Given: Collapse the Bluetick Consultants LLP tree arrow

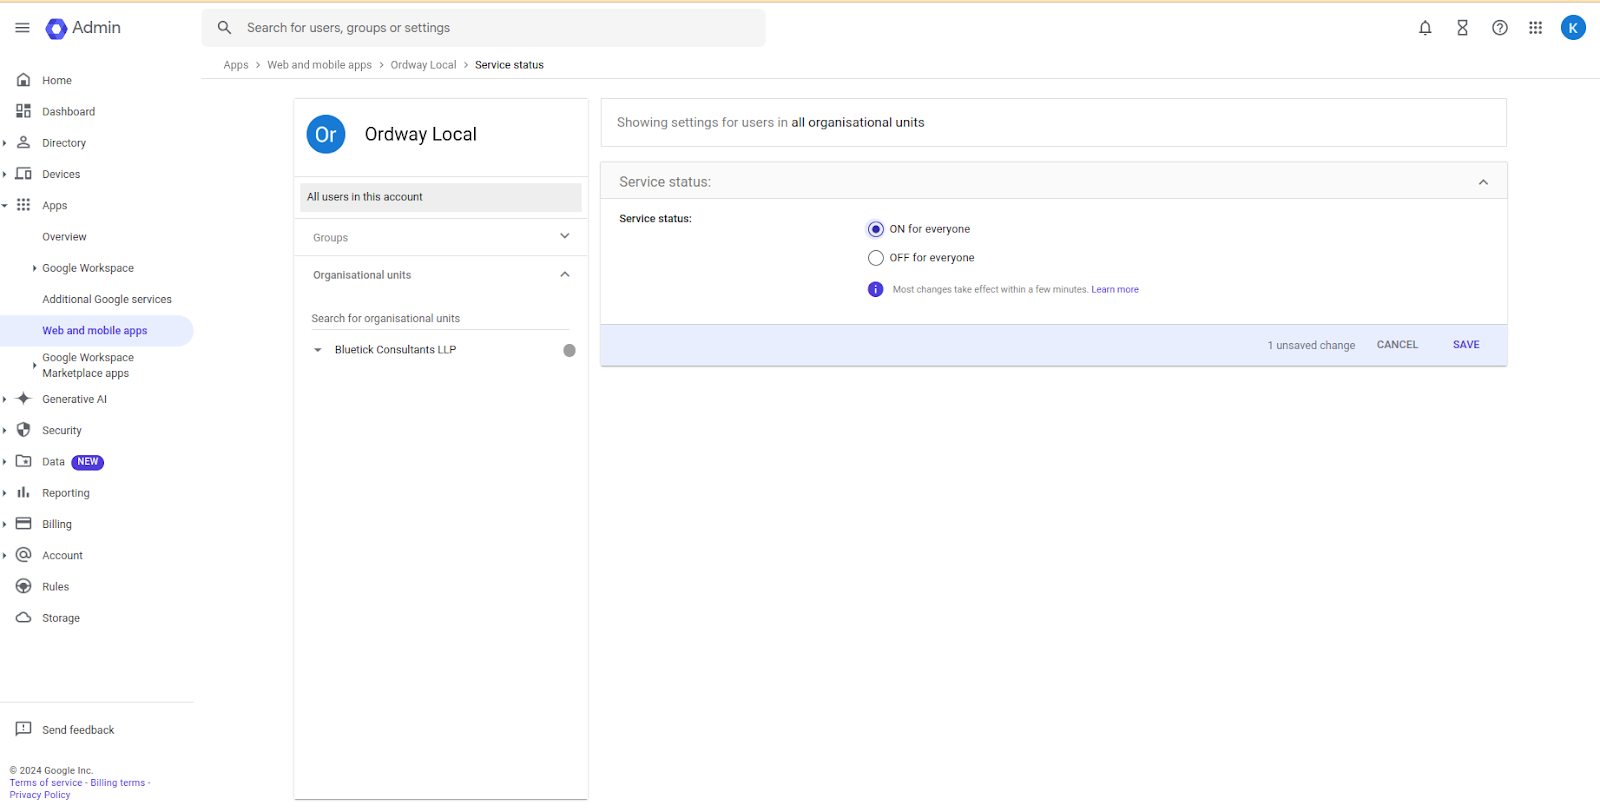Looking at the screenshot, I should 318,350.
